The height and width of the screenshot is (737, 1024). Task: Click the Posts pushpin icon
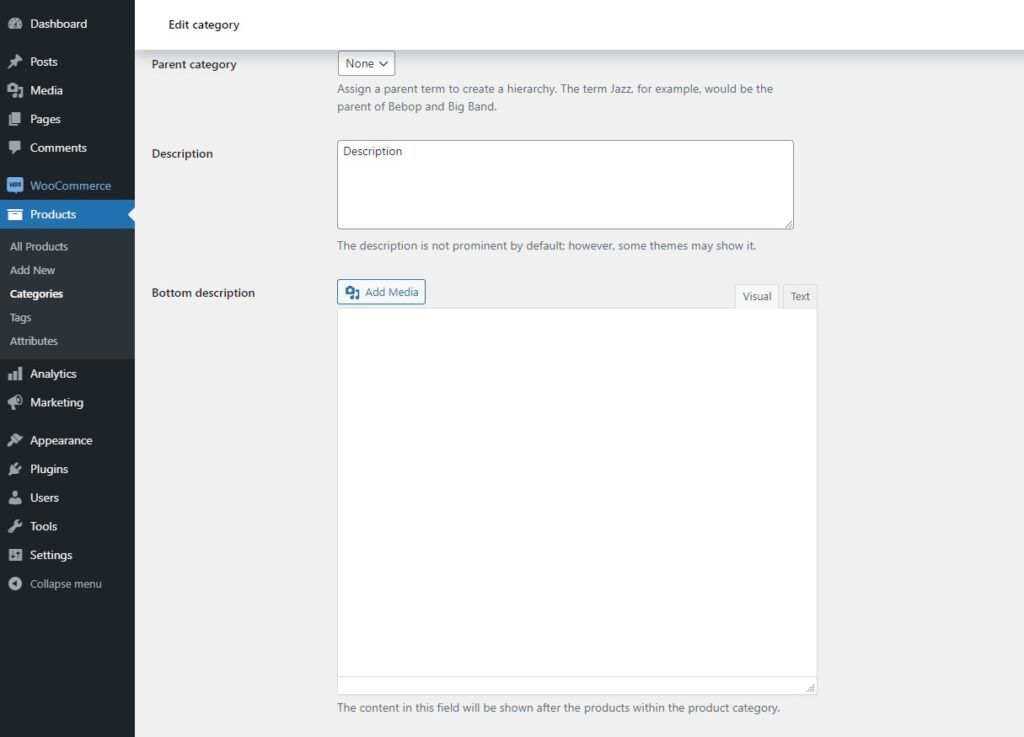[15, 61]
